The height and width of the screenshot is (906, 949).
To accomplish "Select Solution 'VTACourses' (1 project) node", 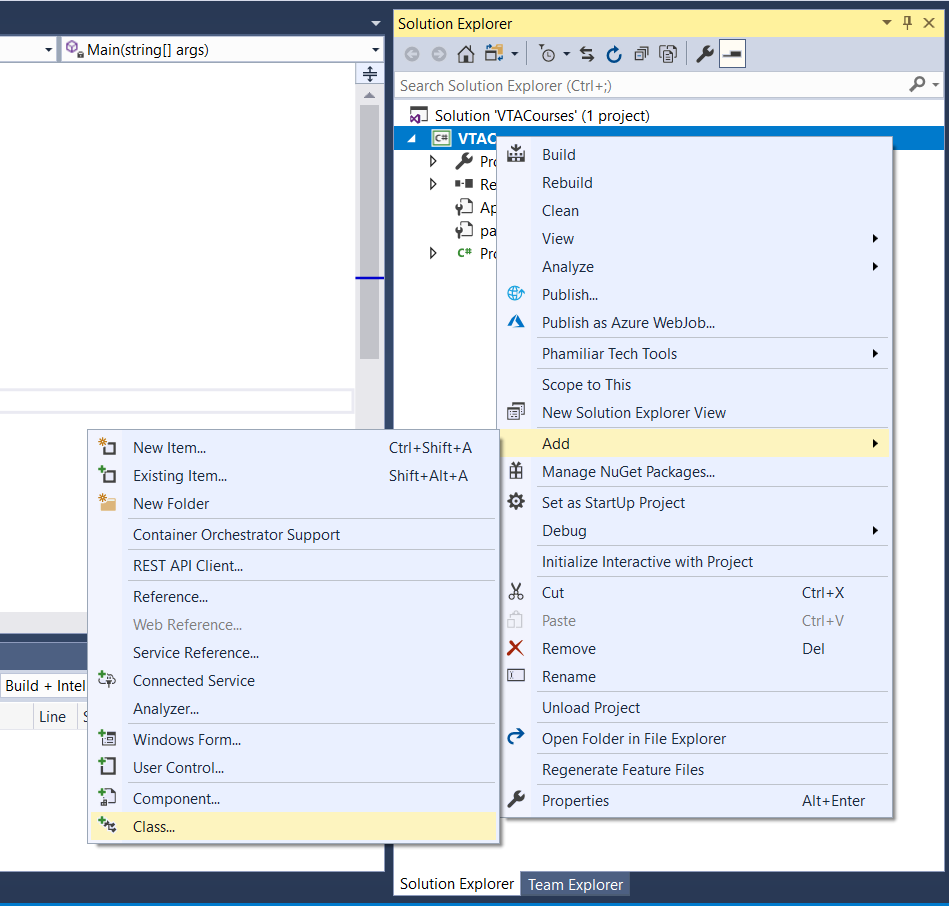I will 542,116.
